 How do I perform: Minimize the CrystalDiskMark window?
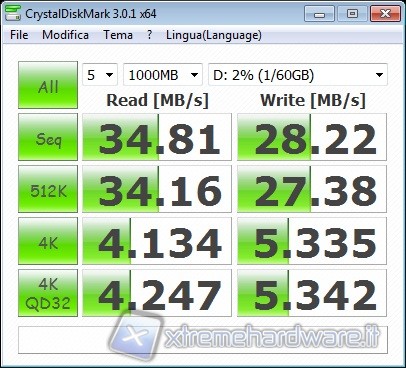click(319, 14)
